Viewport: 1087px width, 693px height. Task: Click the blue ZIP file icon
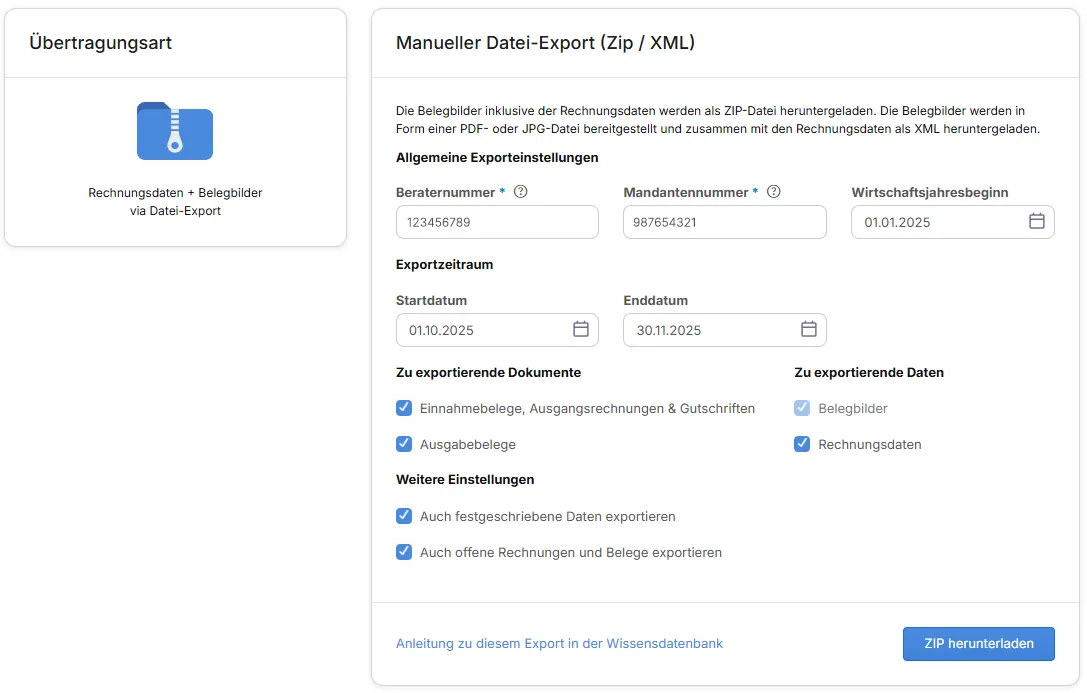(175, 130)
